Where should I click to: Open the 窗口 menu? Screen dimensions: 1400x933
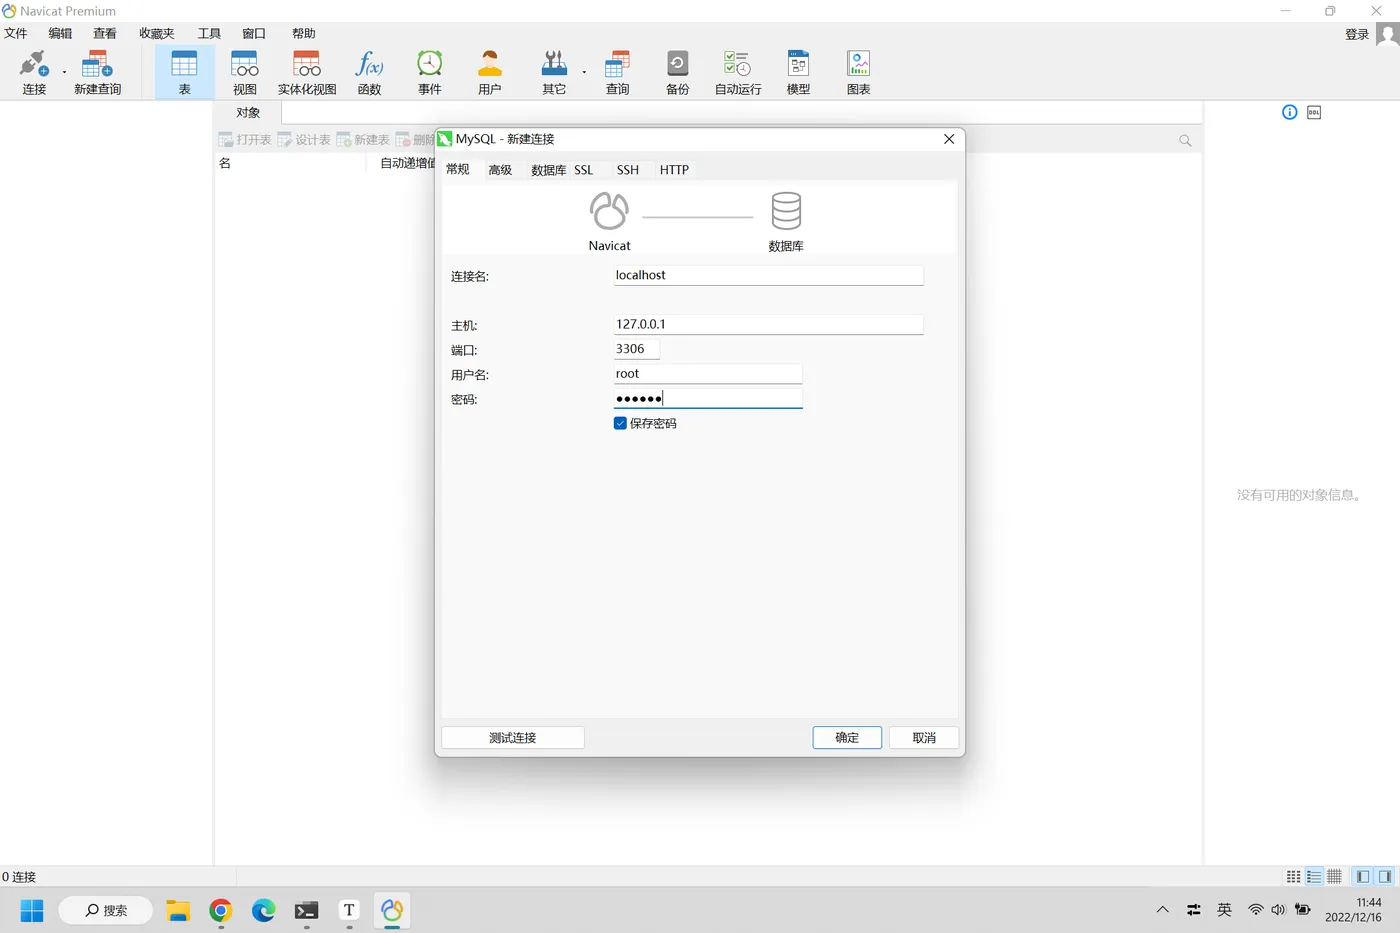coord(254,34)
